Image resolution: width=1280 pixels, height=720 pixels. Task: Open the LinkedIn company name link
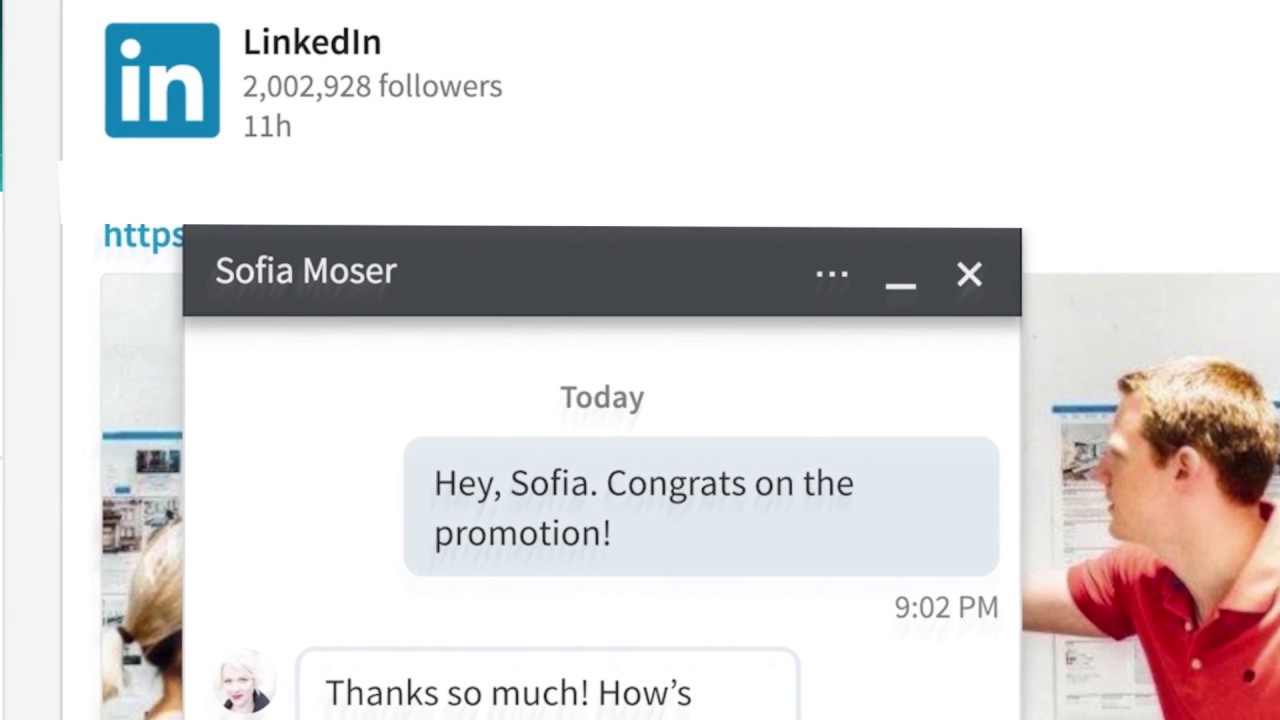(x=312, y=42)
